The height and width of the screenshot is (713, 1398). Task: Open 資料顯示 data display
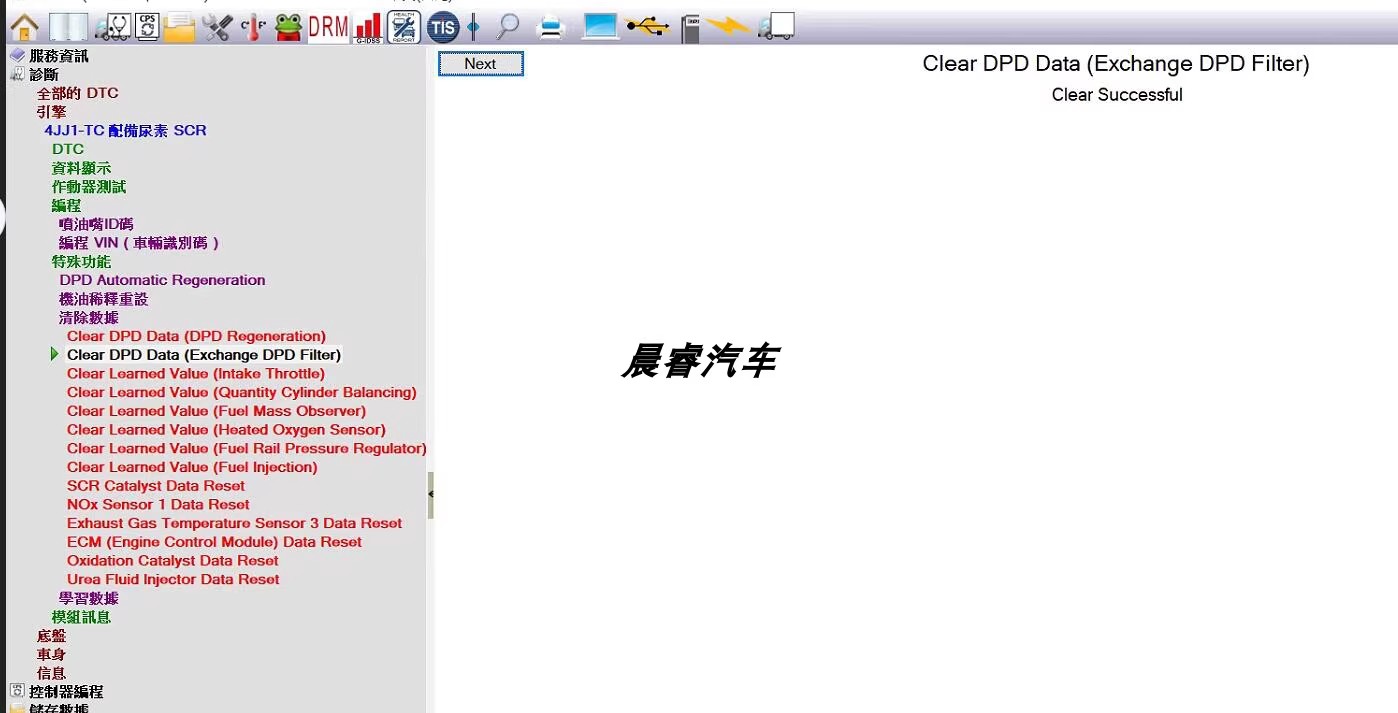pyautogui.click(x=82, y=168)
